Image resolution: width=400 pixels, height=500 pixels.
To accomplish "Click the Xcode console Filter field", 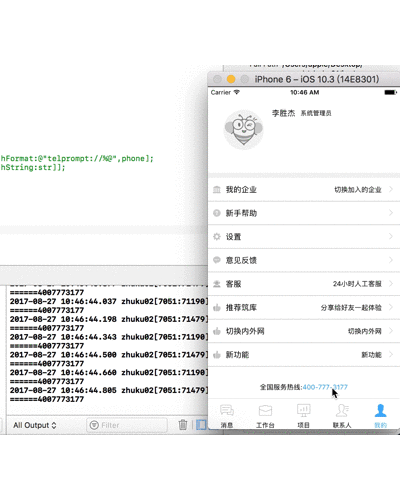I will 127,425.
